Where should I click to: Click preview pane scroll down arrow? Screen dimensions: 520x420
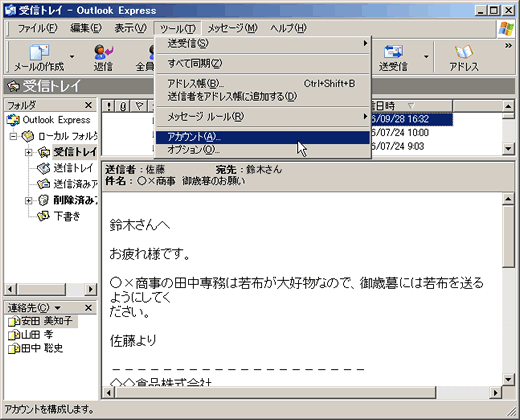point(508,379)
